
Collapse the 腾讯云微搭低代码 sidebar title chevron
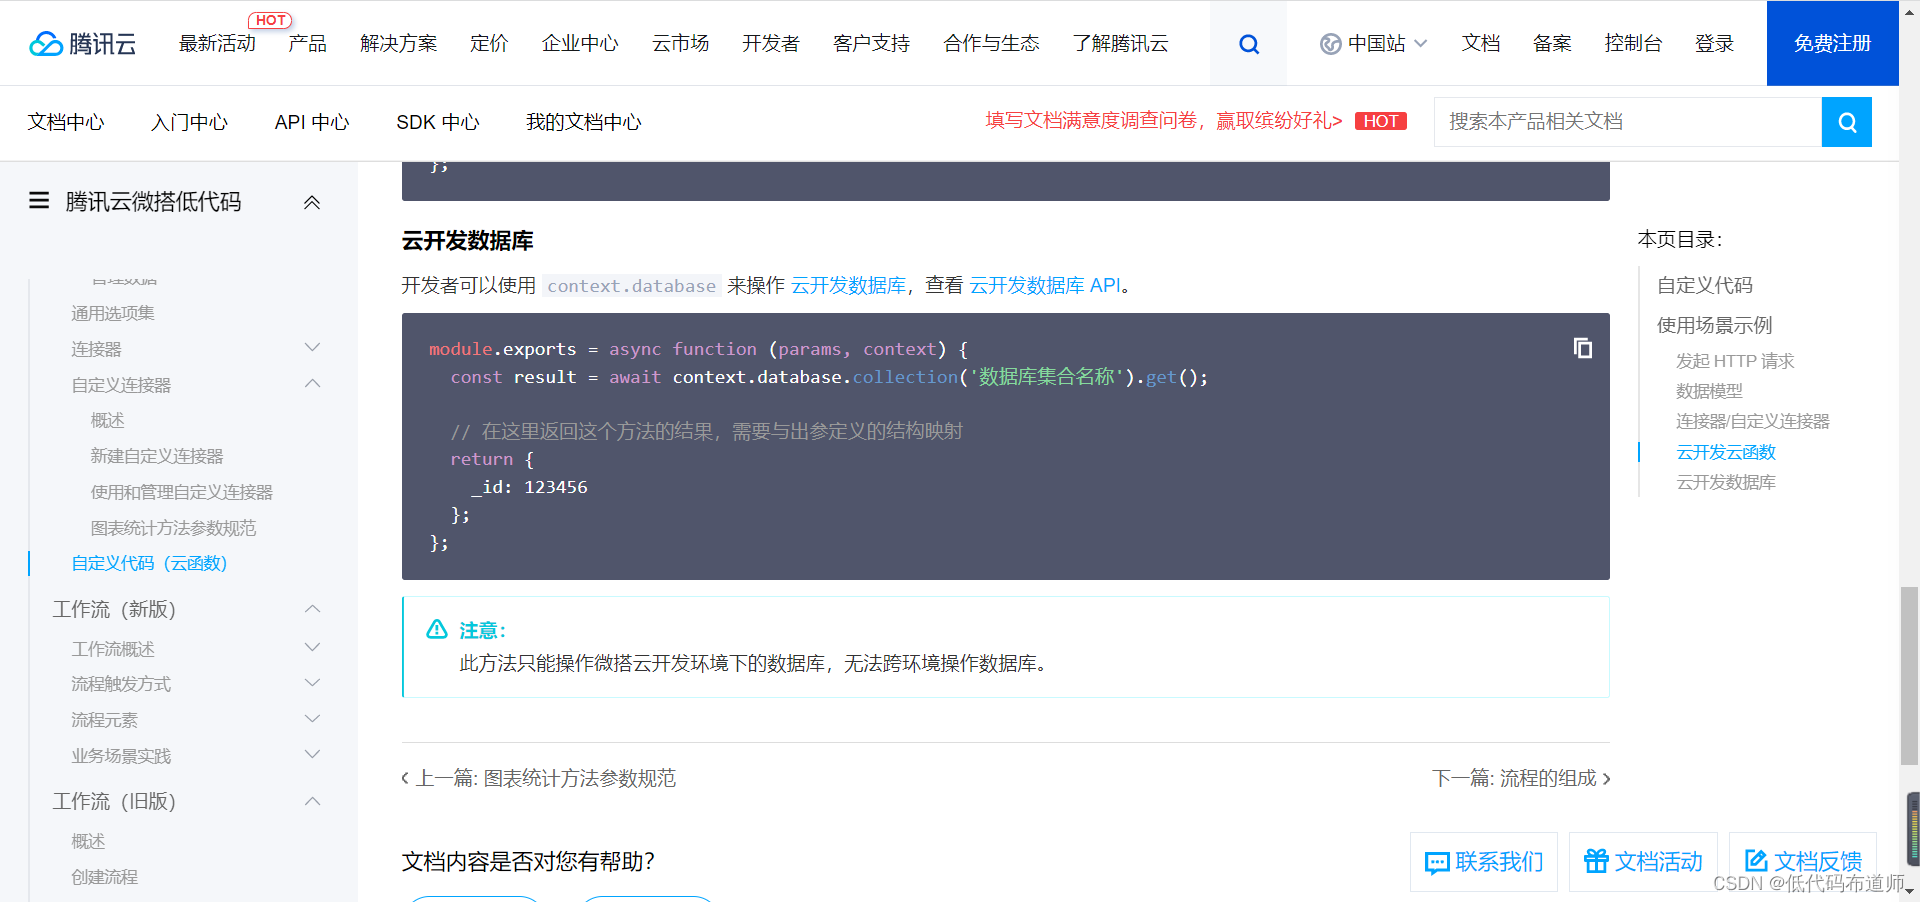pos(312,202)
